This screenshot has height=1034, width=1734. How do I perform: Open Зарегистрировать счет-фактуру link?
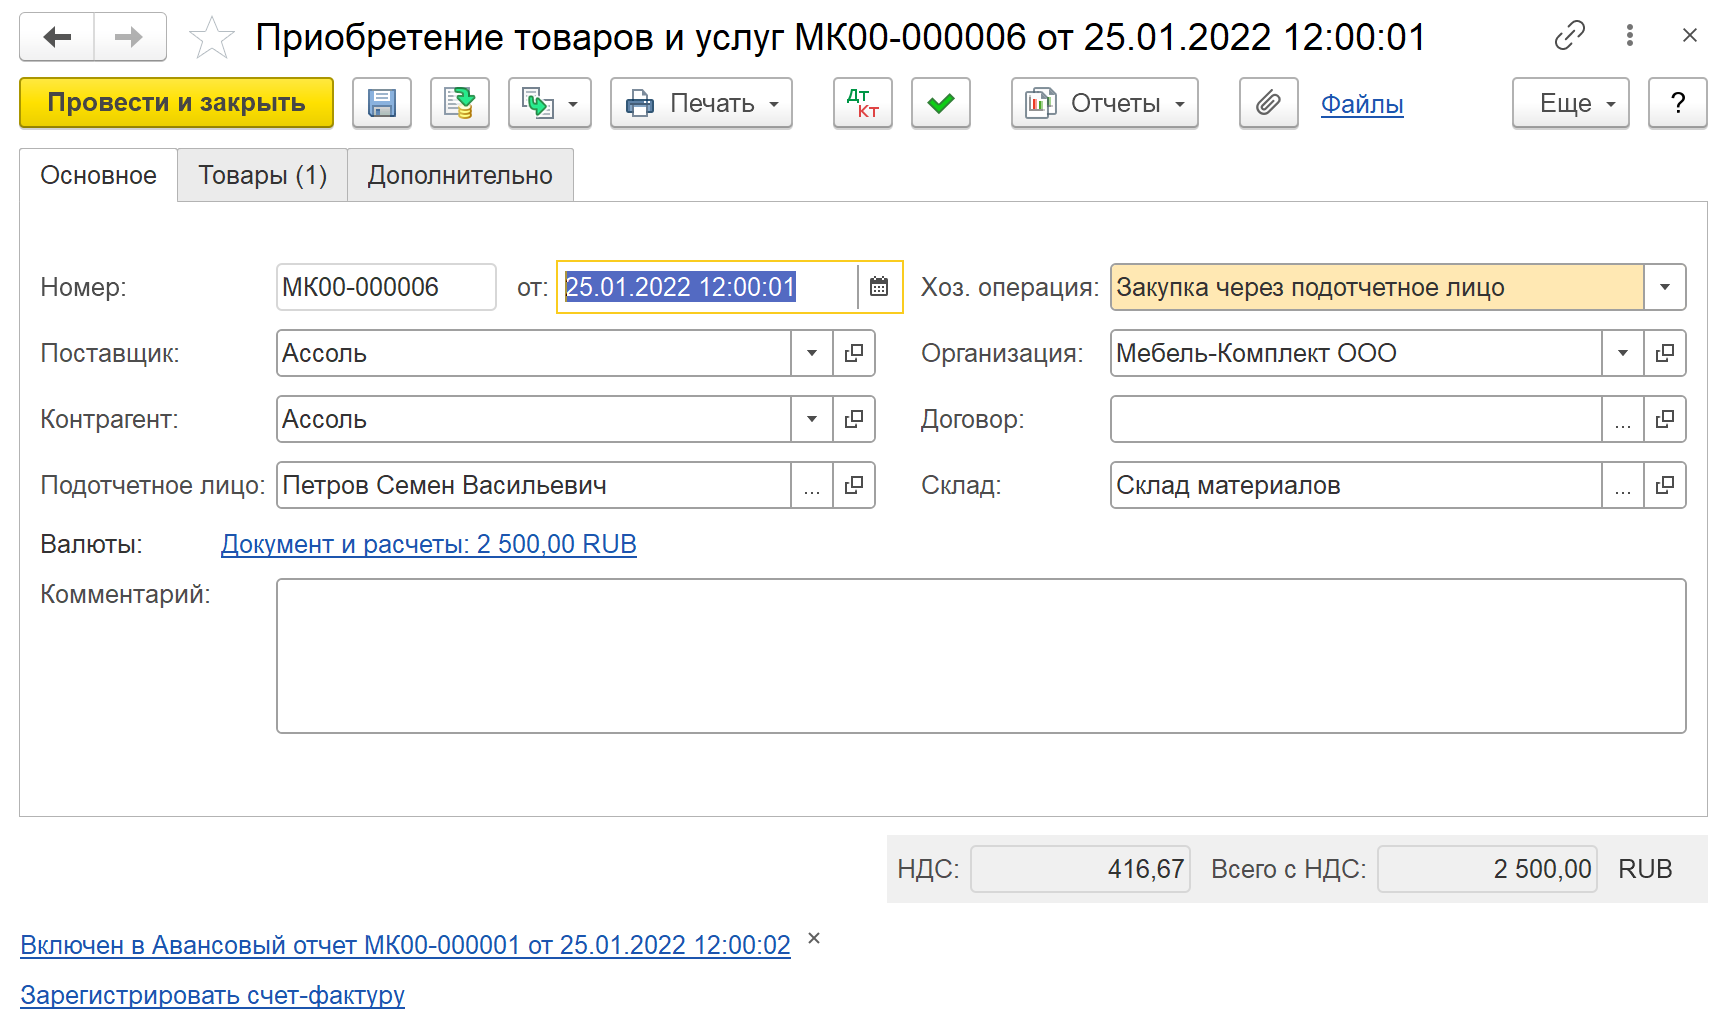212,995
